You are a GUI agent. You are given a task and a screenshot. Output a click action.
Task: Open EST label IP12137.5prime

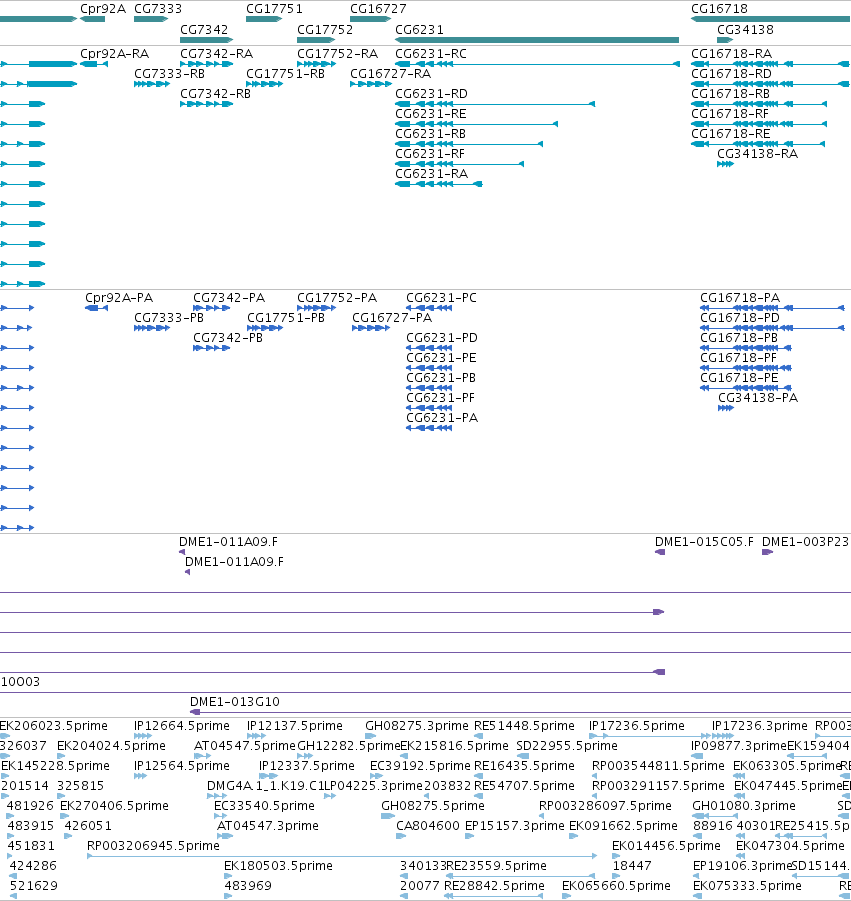295,726
